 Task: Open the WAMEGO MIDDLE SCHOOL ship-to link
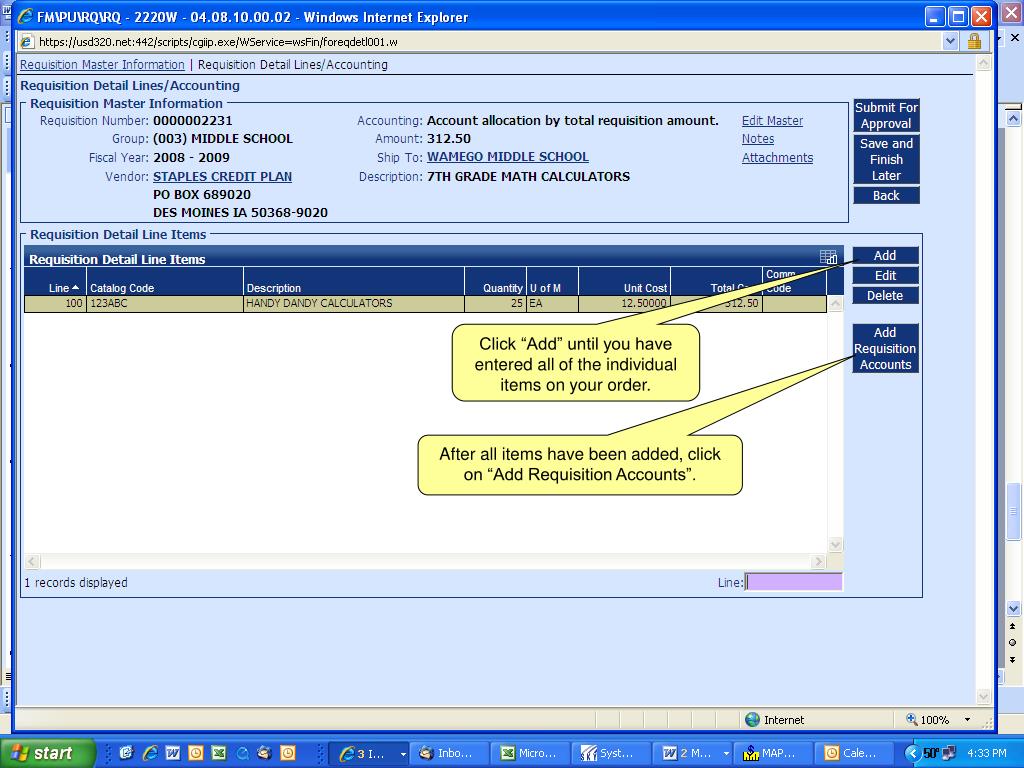click(x=507, y=157)
